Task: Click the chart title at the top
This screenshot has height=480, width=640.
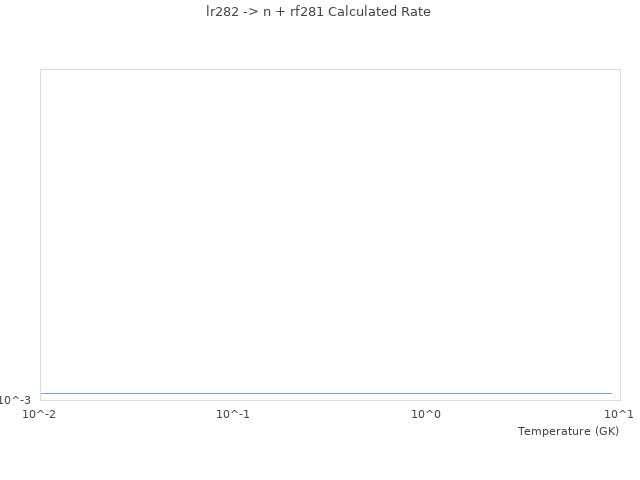Action: [x=311, y=12]
